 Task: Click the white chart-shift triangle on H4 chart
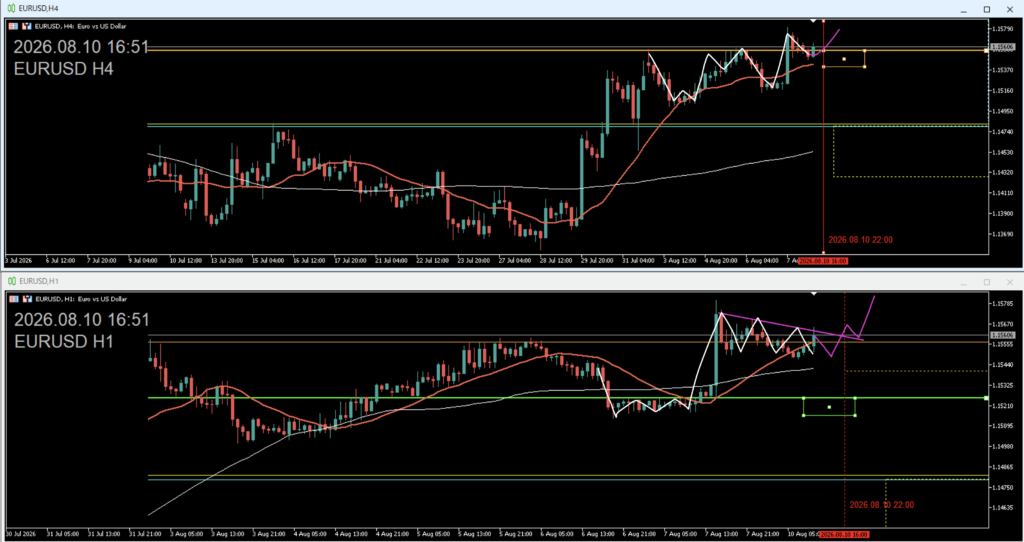[x=813, y=21]
